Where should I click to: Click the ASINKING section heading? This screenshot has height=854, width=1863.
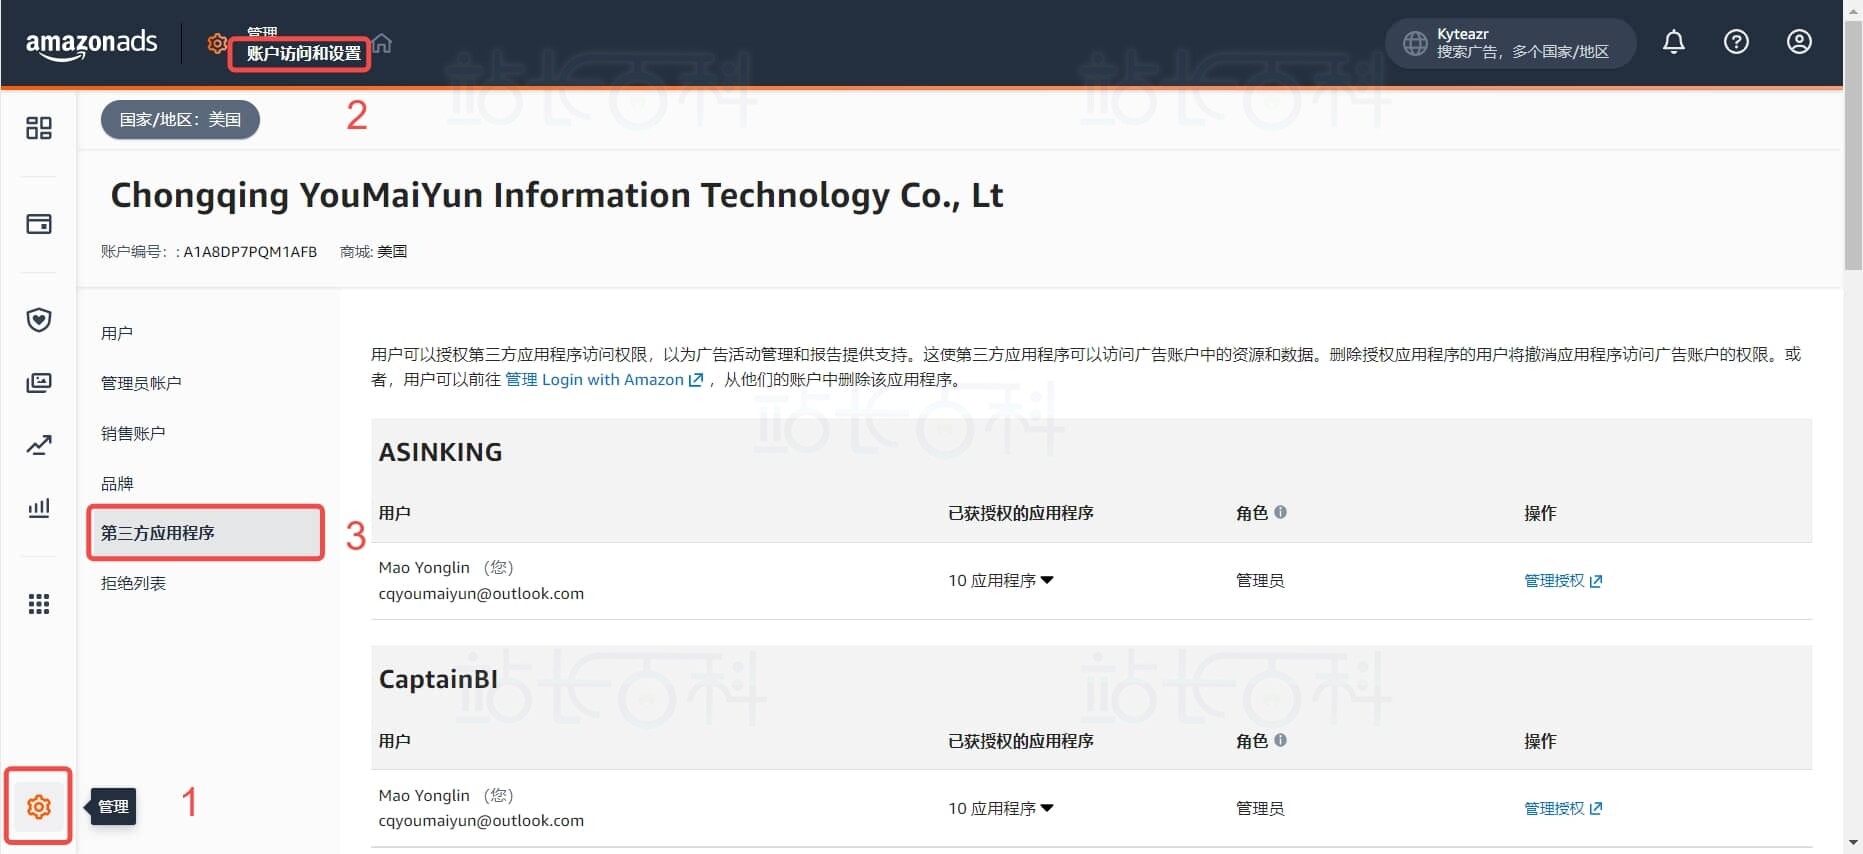[441, 452]
